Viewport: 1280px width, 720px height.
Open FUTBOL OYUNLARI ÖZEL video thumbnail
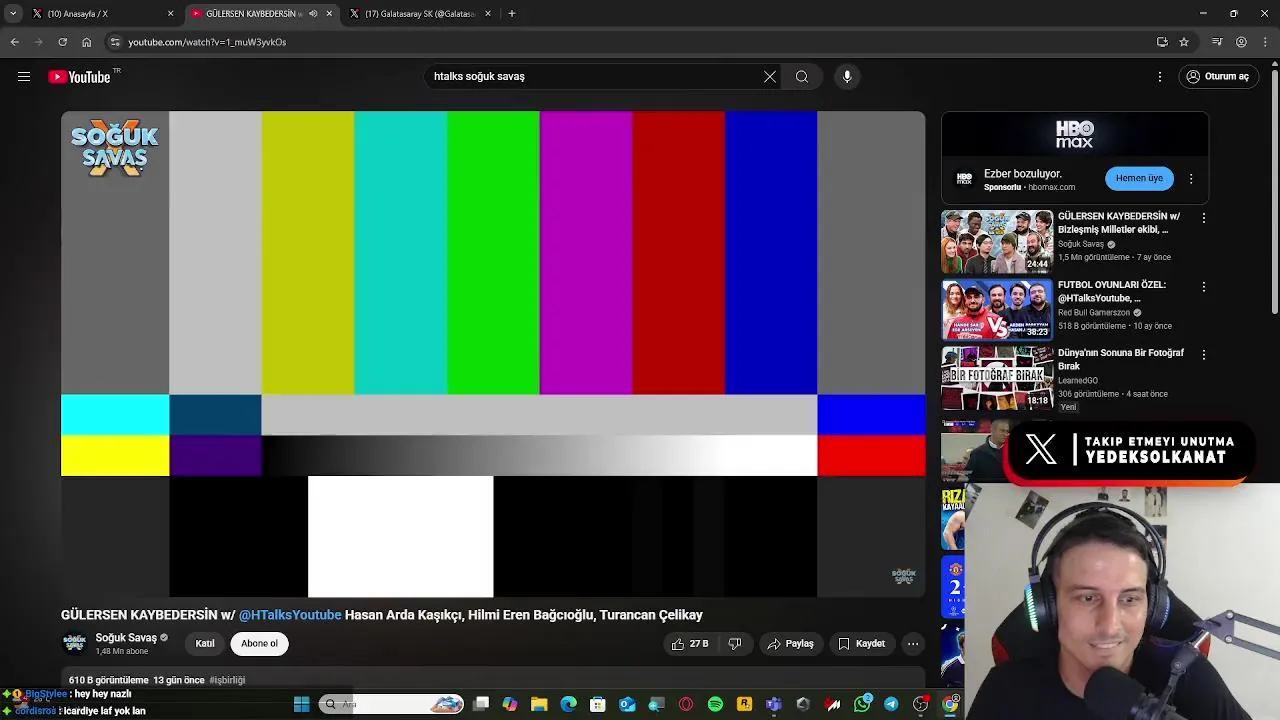997,310
